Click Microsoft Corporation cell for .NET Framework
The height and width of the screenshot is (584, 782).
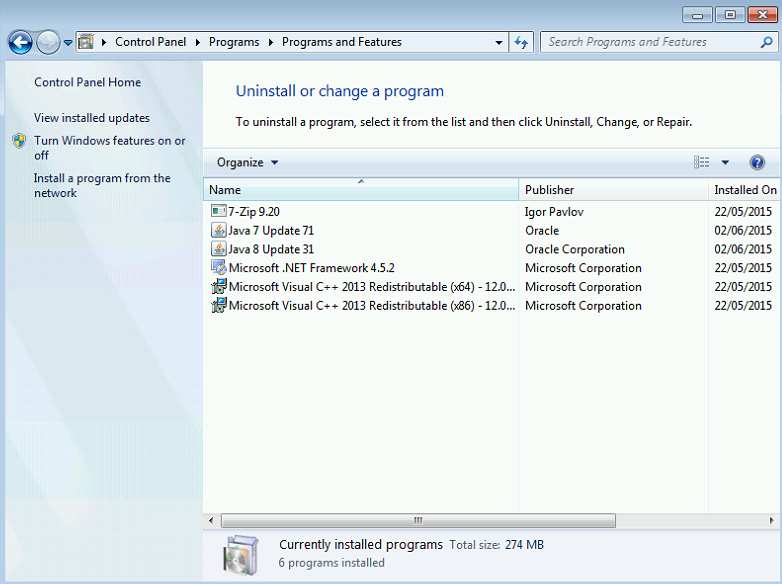(583, 268)
